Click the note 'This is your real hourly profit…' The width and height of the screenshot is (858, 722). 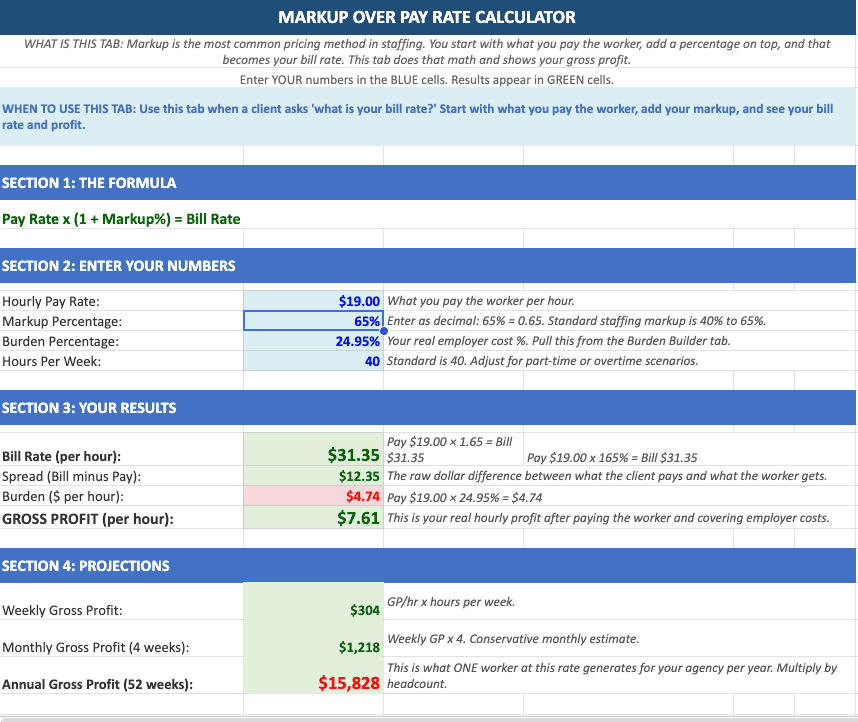[x=608, y=518]
